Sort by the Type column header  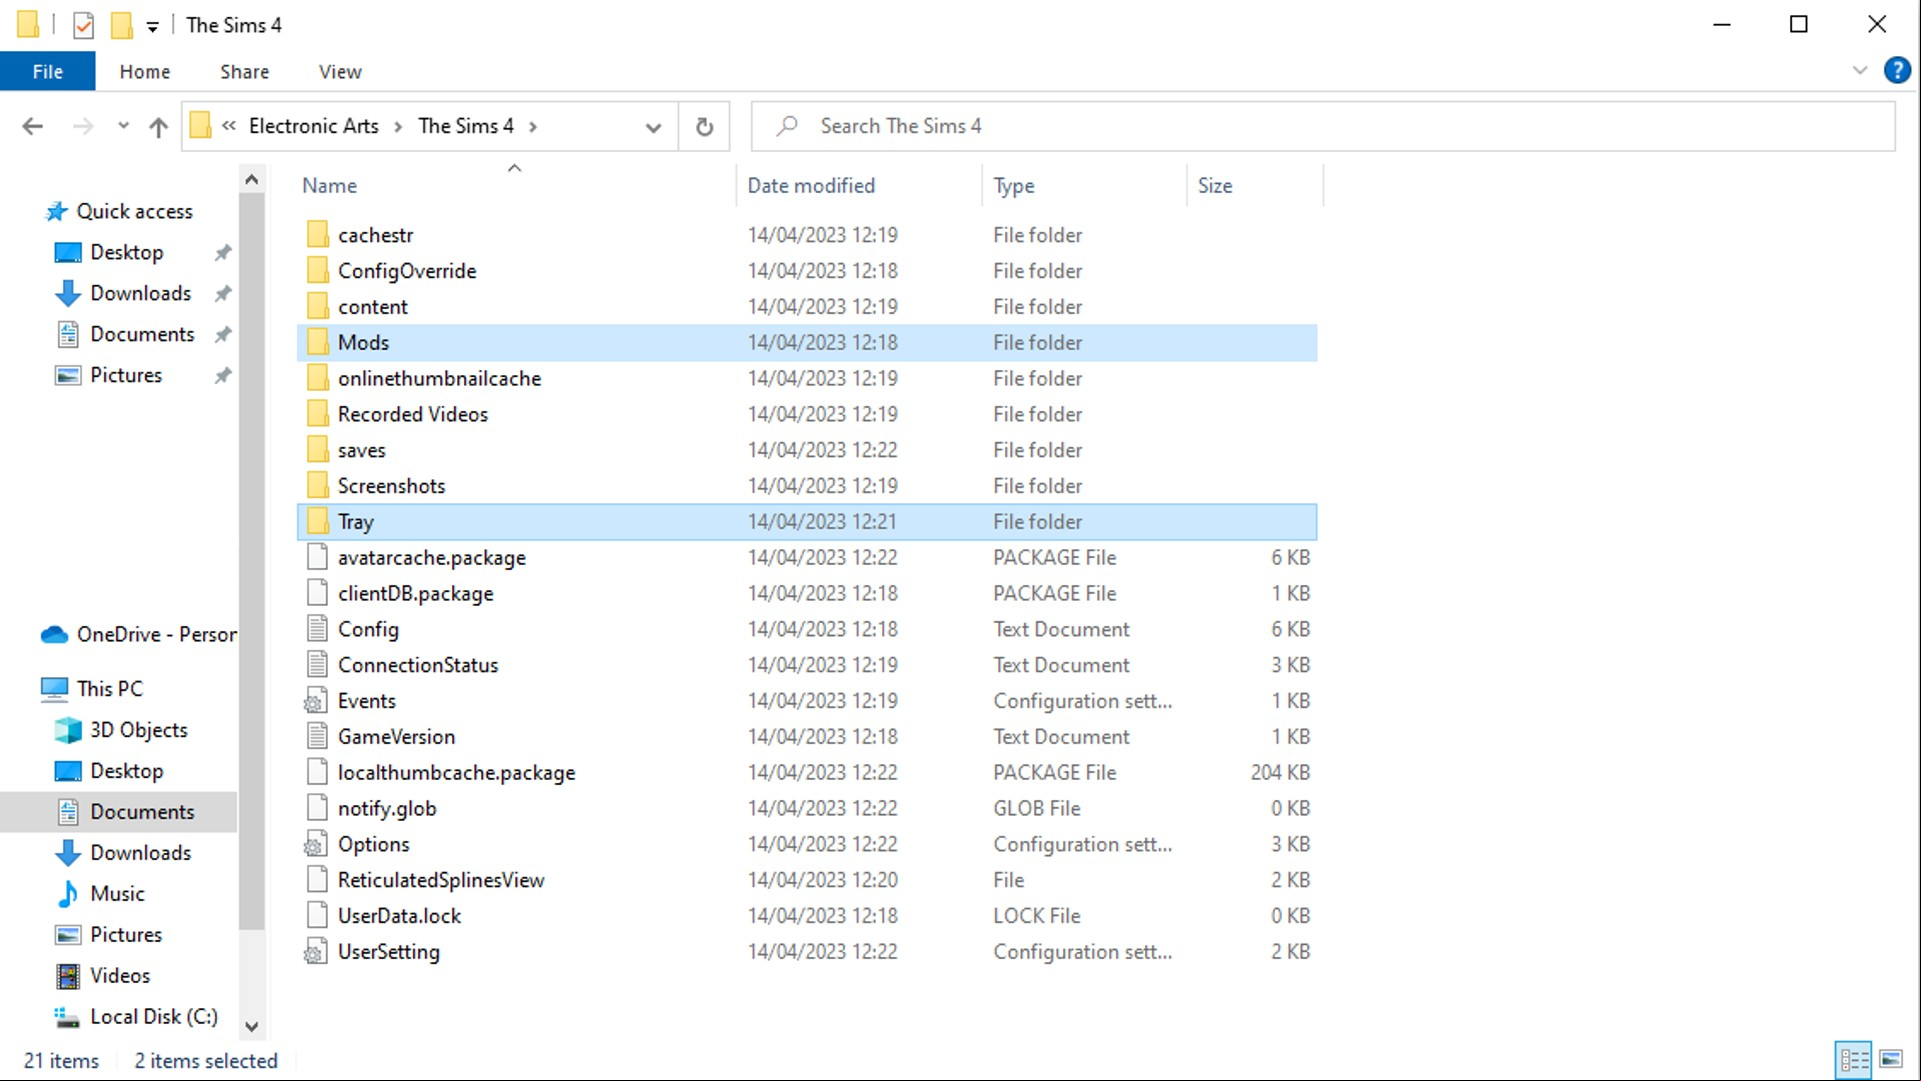pyautogui.click(x=1085, y=185)
